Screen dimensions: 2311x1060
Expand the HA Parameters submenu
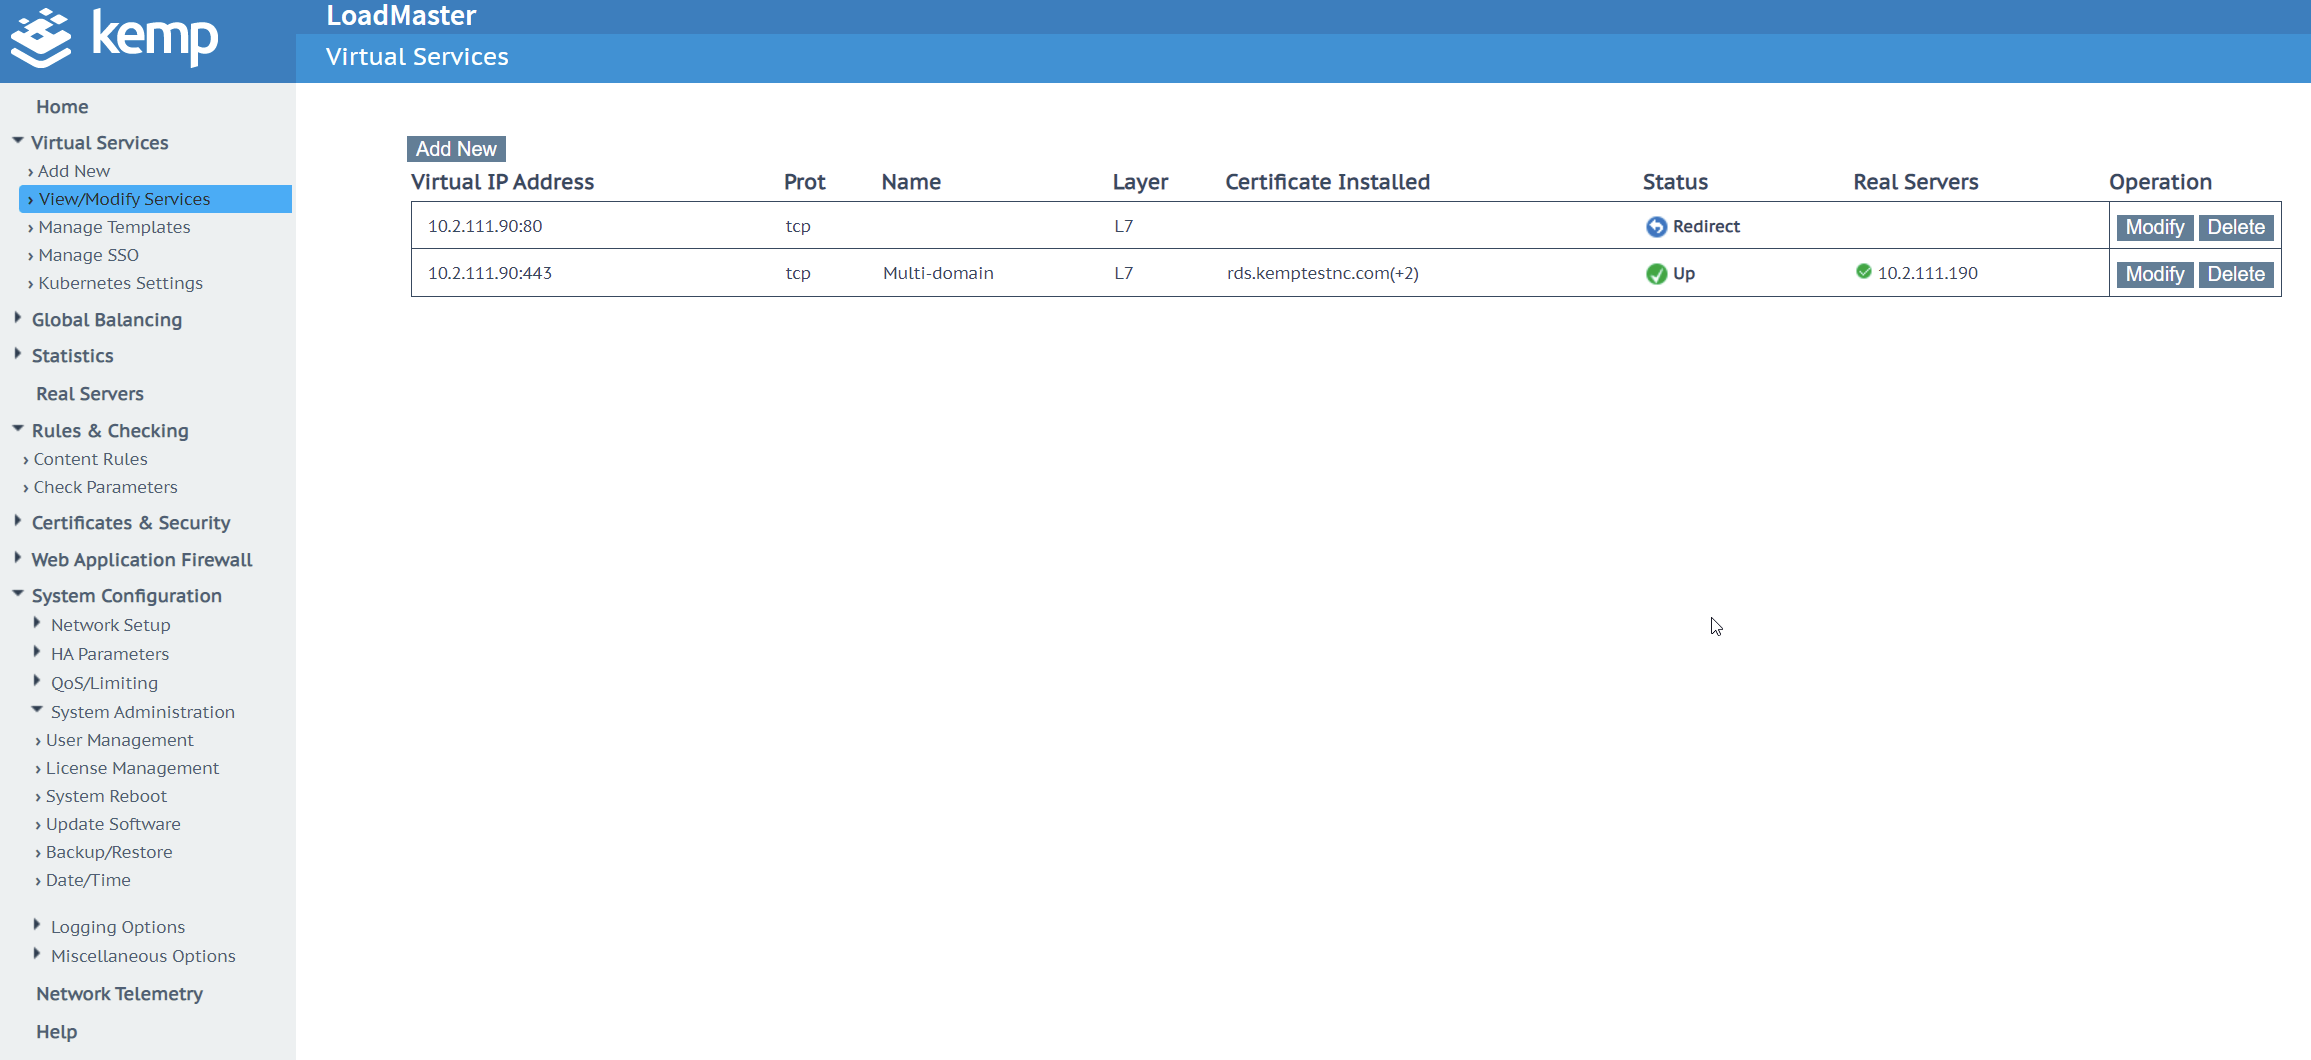(37, 652)
